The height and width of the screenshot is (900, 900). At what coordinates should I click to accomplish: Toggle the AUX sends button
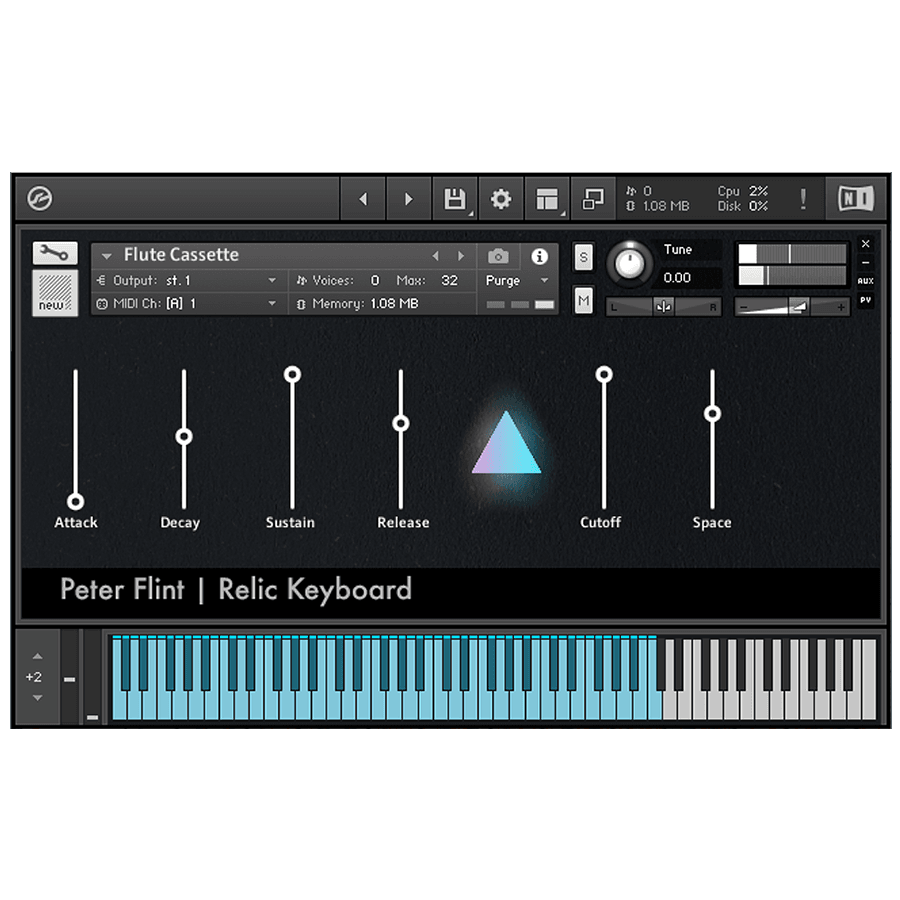point(866,281)
